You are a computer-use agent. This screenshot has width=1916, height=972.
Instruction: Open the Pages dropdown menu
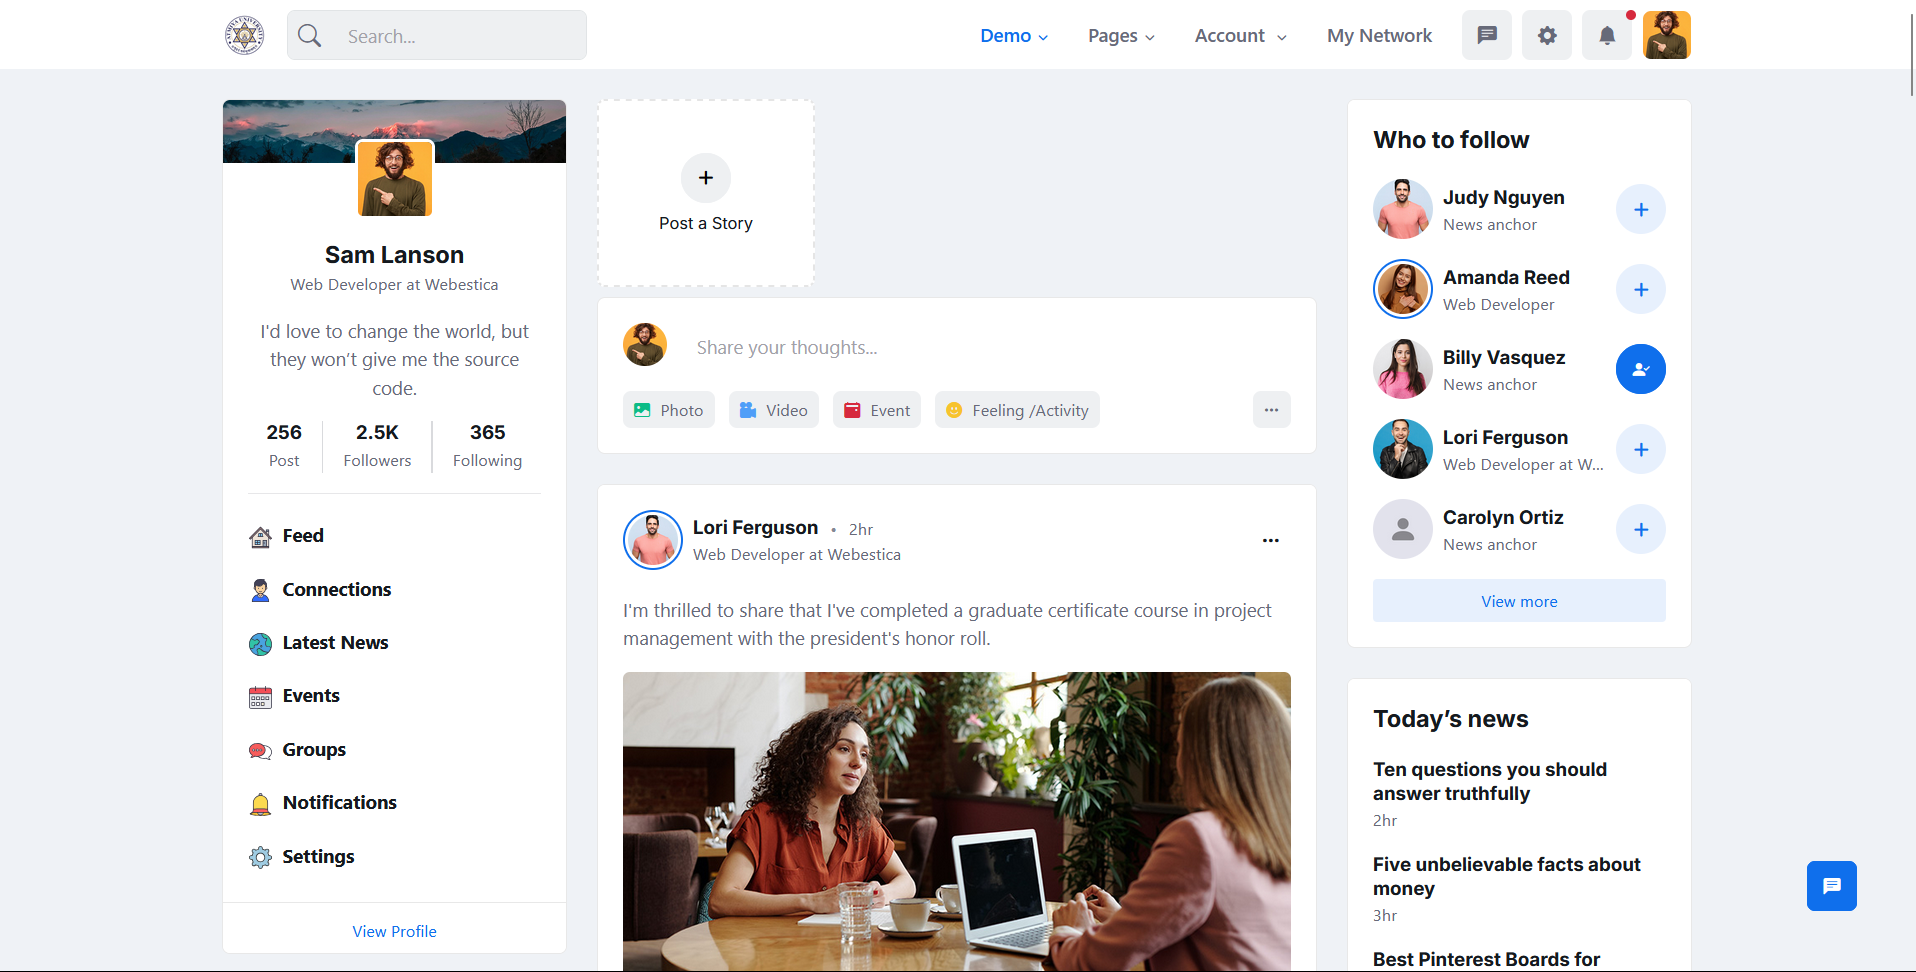tap(1120, 35)
